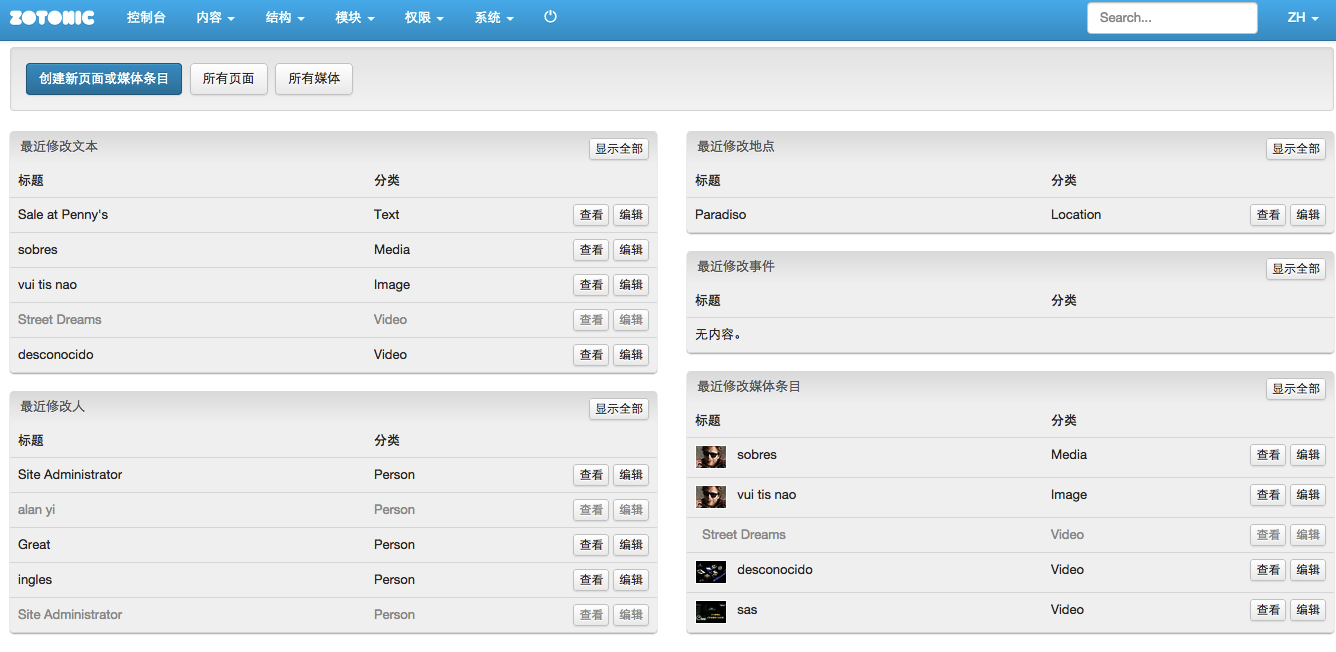Click the Search input field
The image size is (1336, 652).
click(1172, 18)
